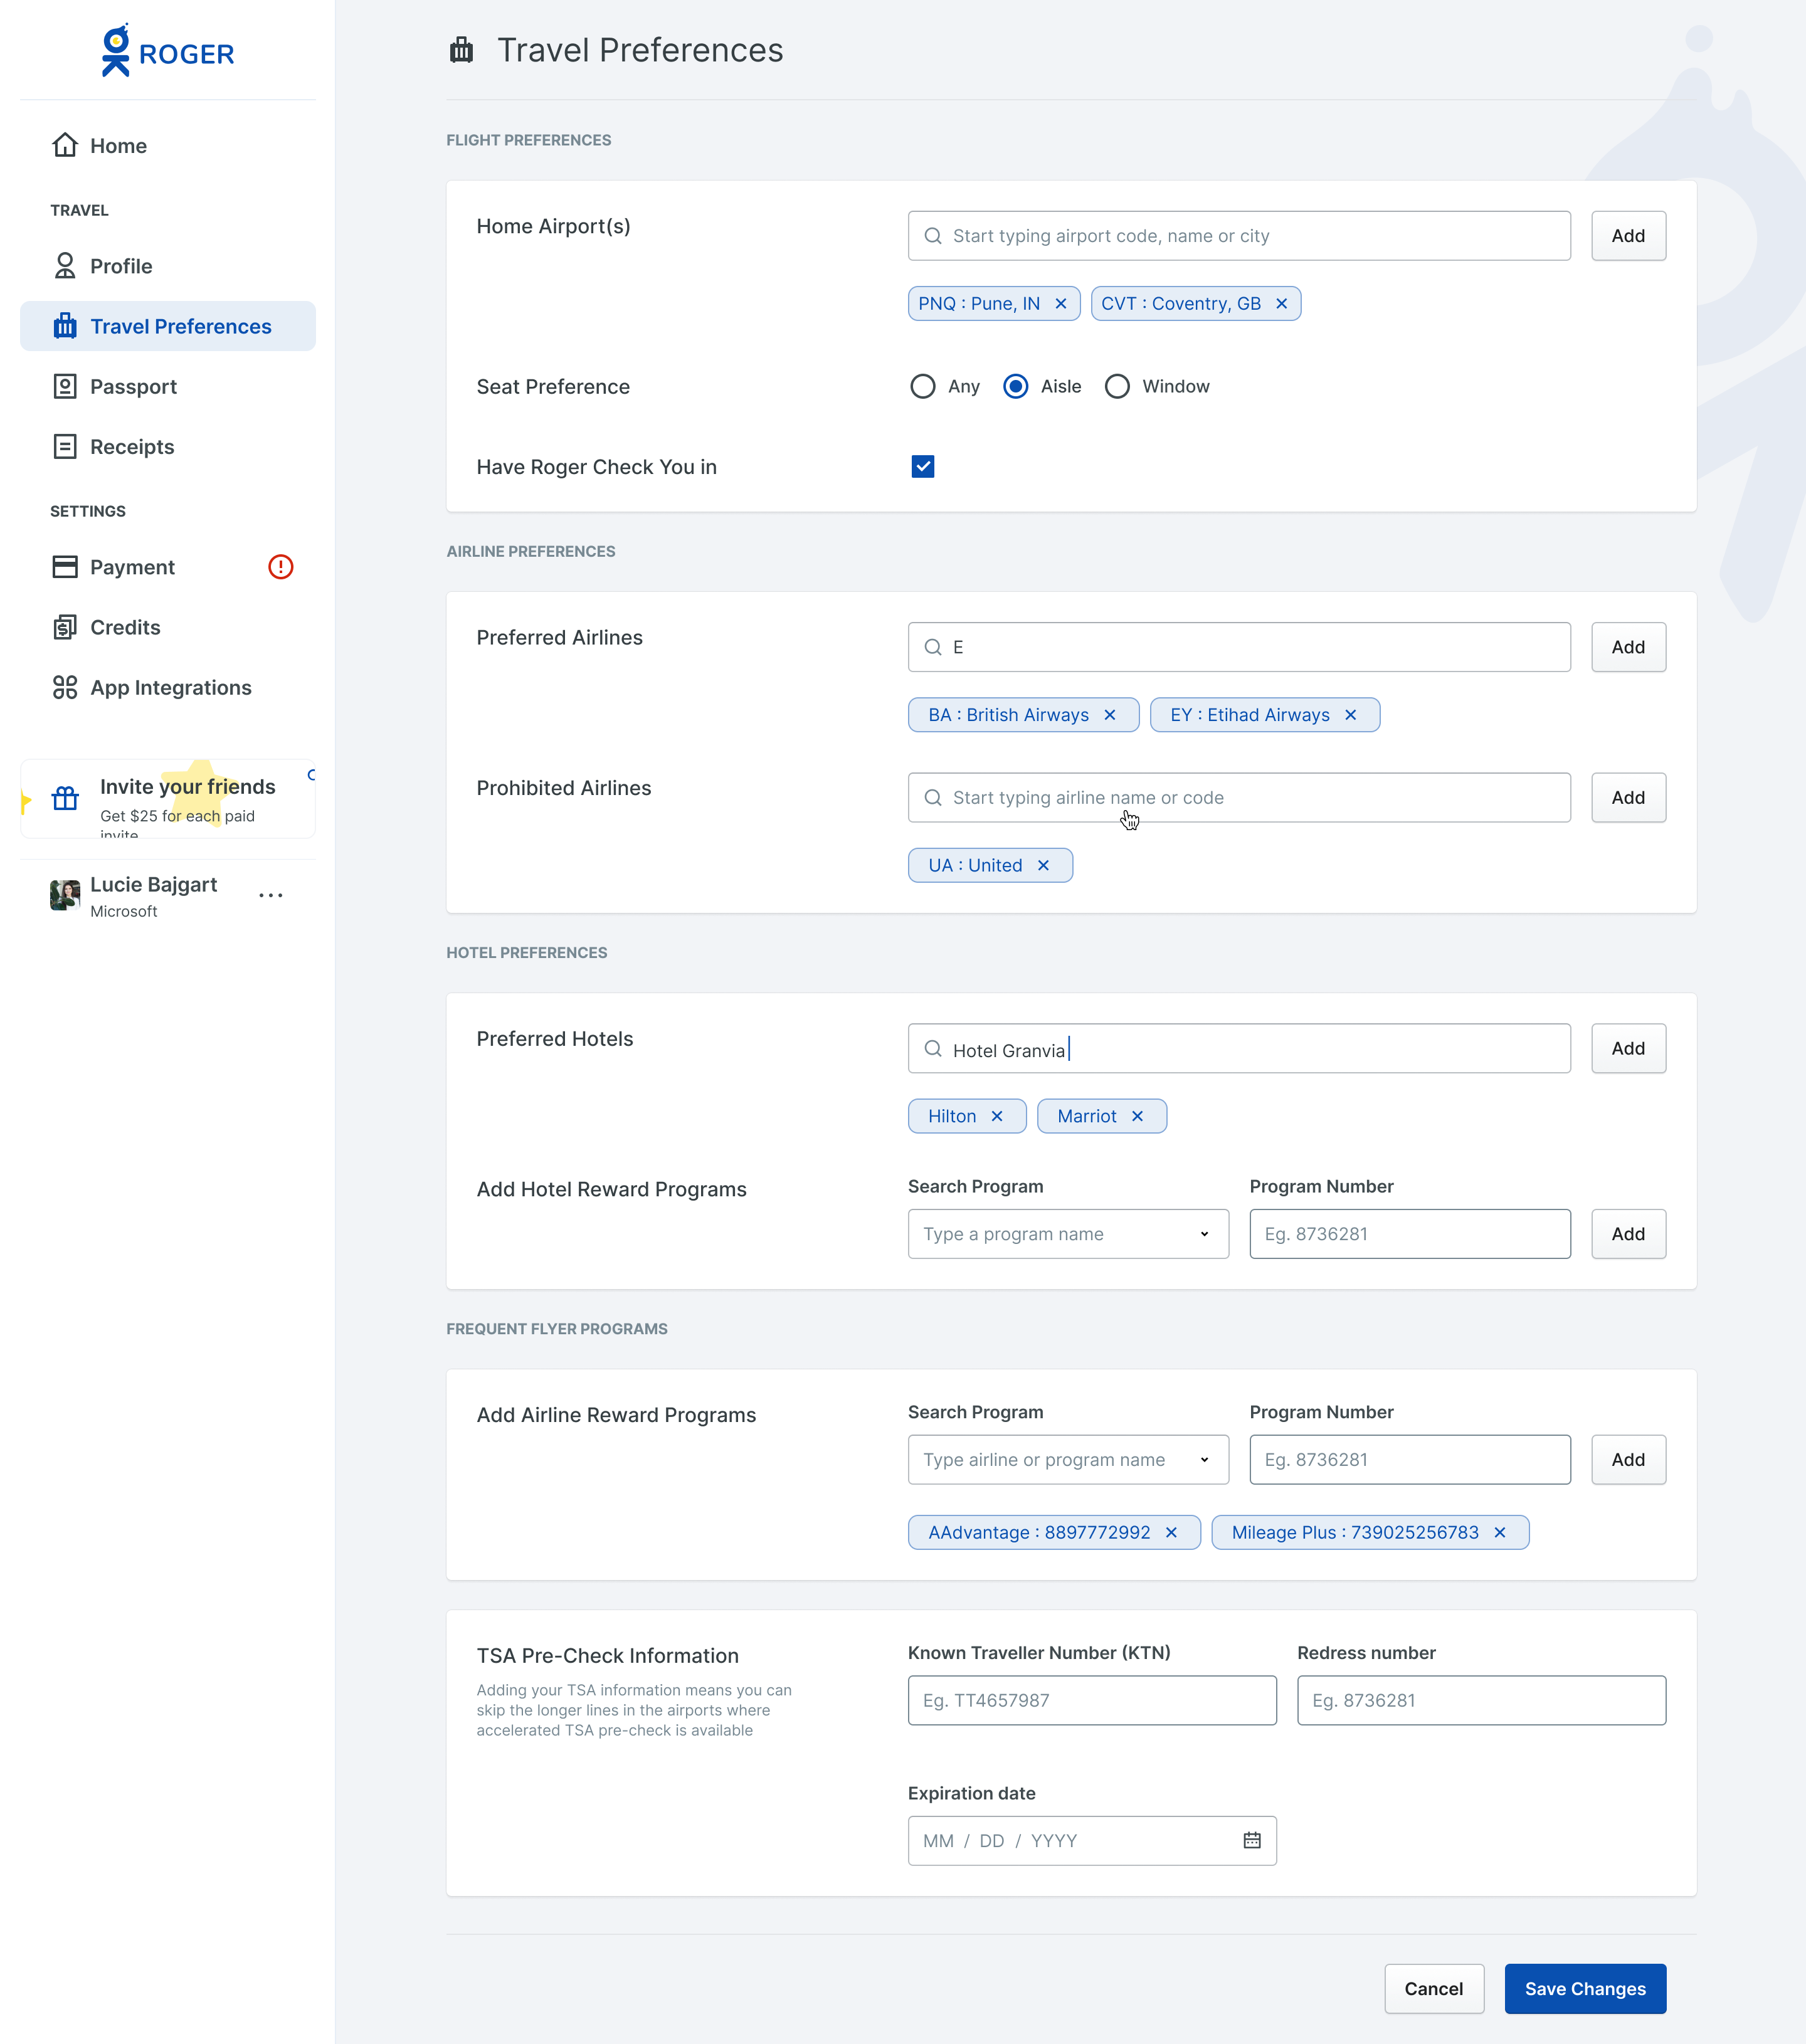This screenshot has height=2044, width=1806.
Task: Click the Invite your friends gift card
Action: 168,799
